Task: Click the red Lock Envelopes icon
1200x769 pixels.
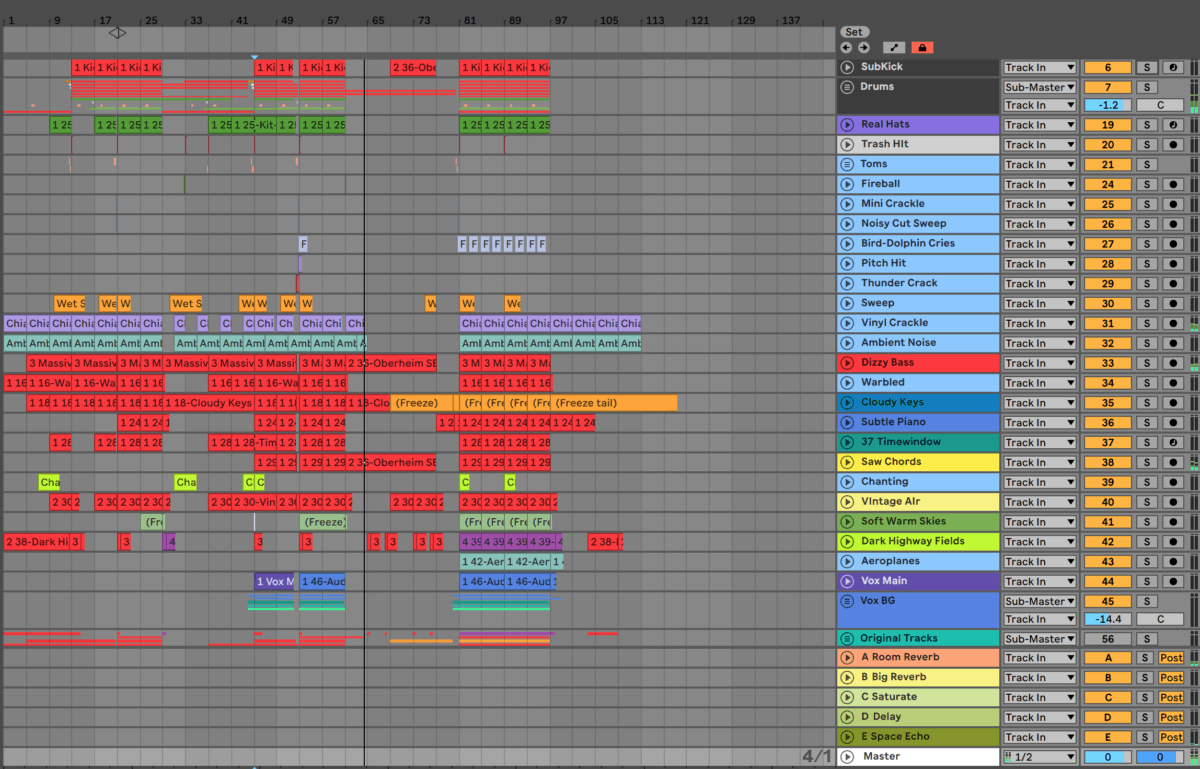Action: point(922,47)
